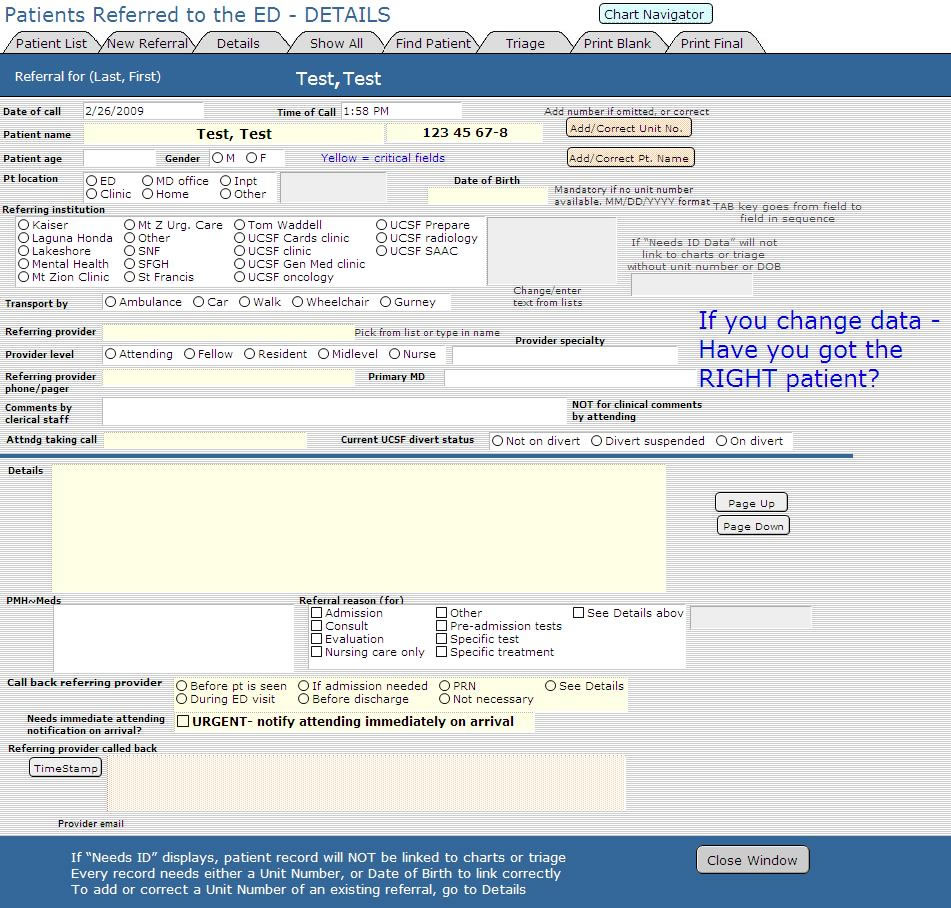Screen dimensions: 951x908
Task: Select the M gender radio button
Action: coord(217,158)
